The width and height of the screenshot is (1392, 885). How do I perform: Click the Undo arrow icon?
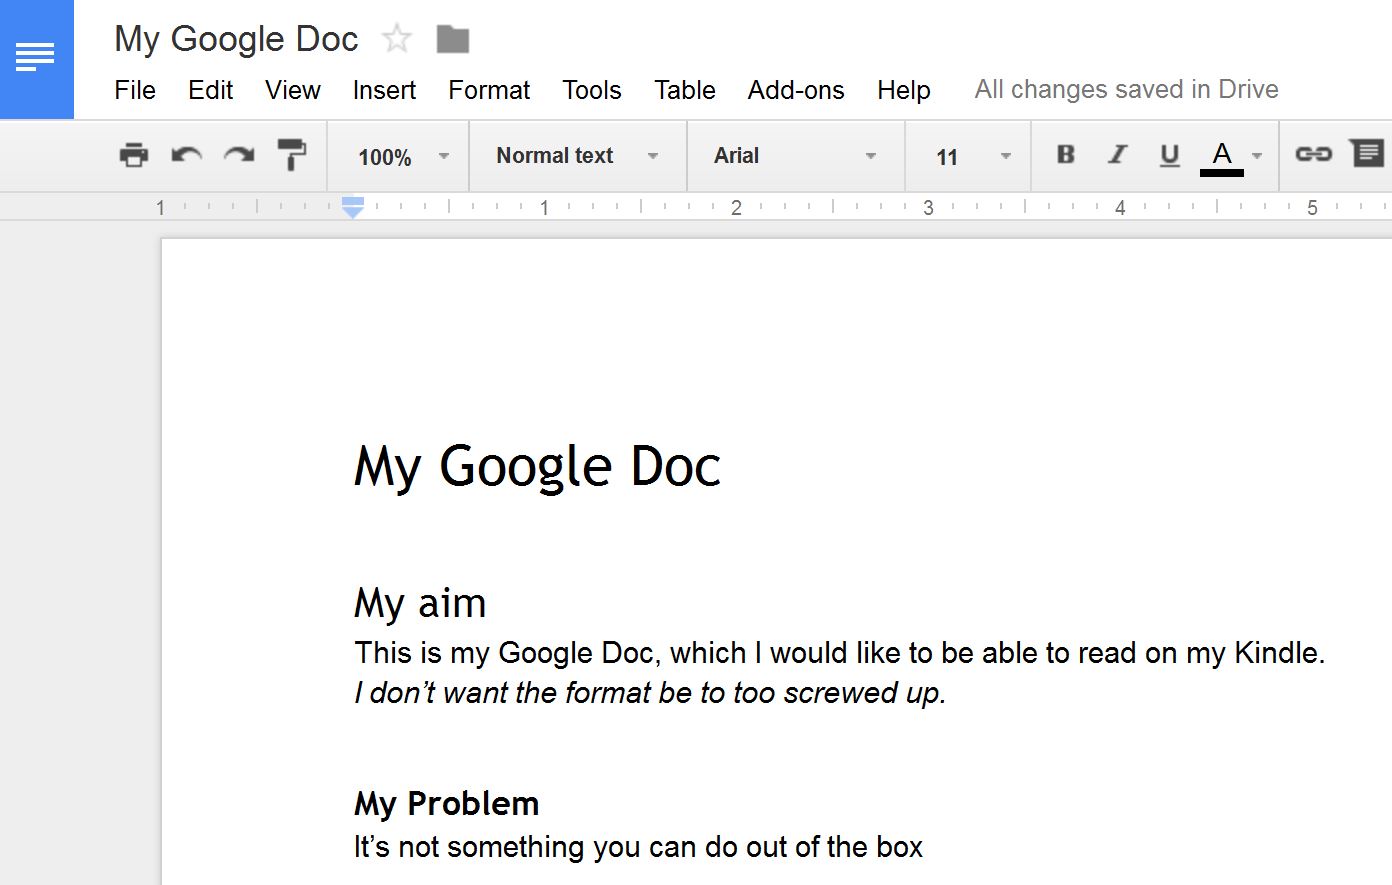point(187,155)
